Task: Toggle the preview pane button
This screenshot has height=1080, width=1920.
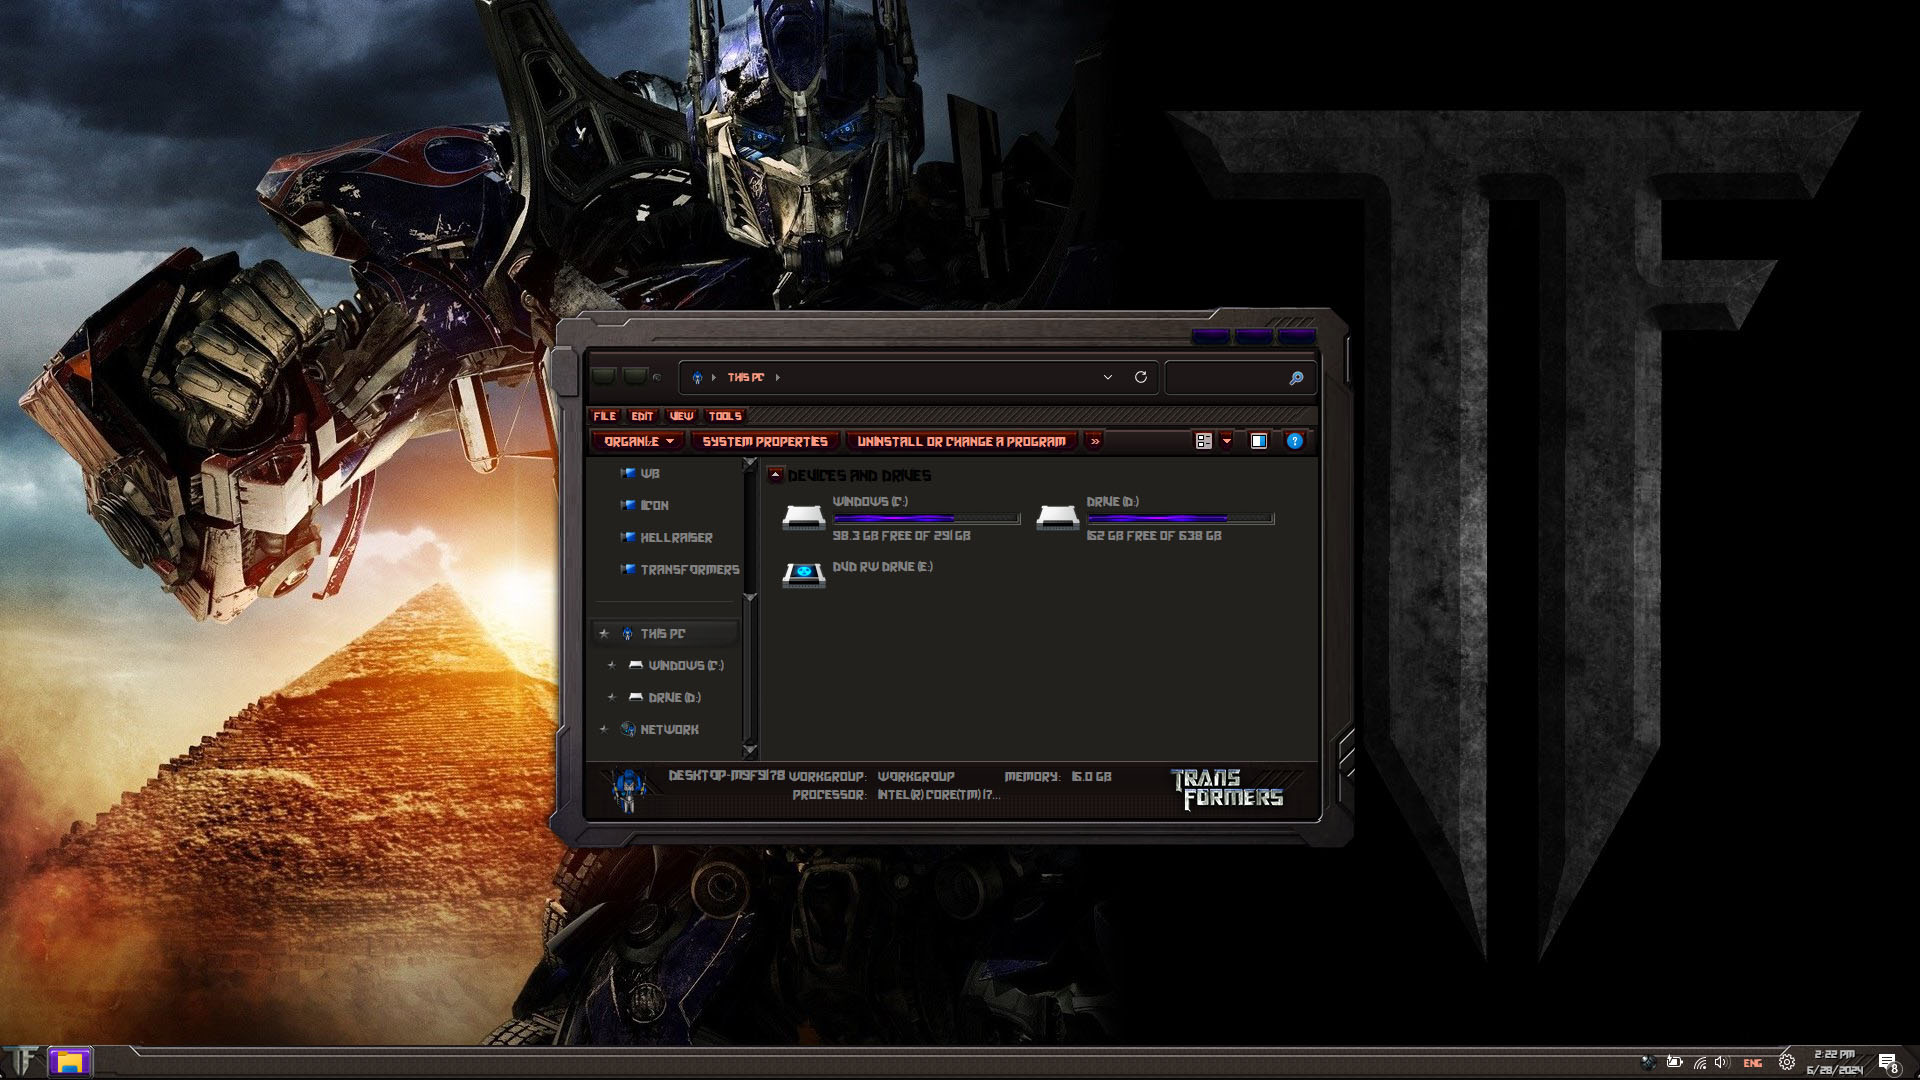Action: tap(1259, 441)
